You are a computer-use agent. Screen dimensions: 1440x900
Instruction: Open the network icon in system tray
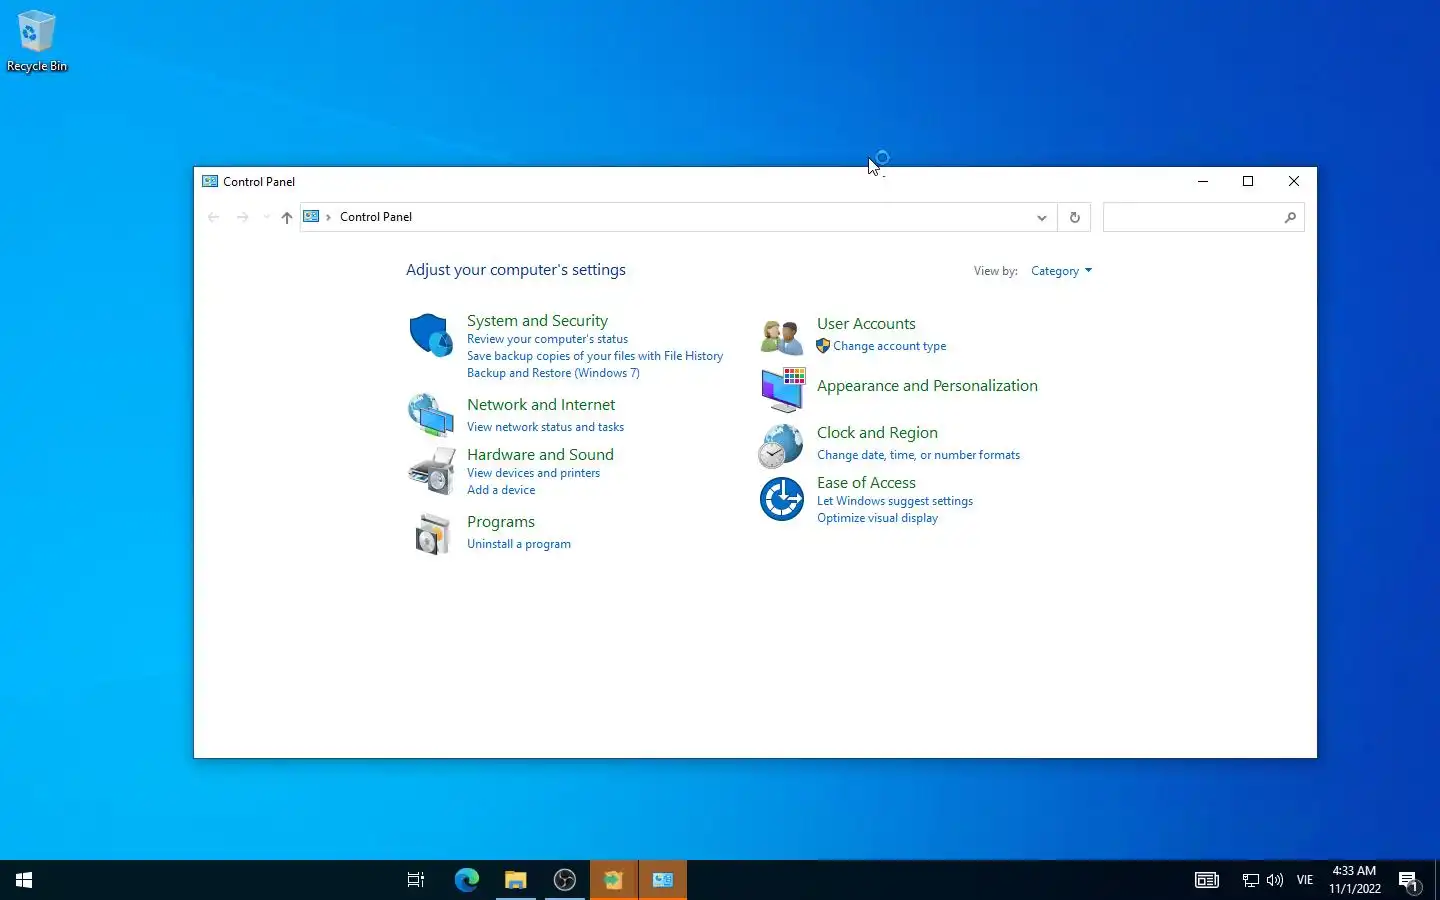point(1250,880)
